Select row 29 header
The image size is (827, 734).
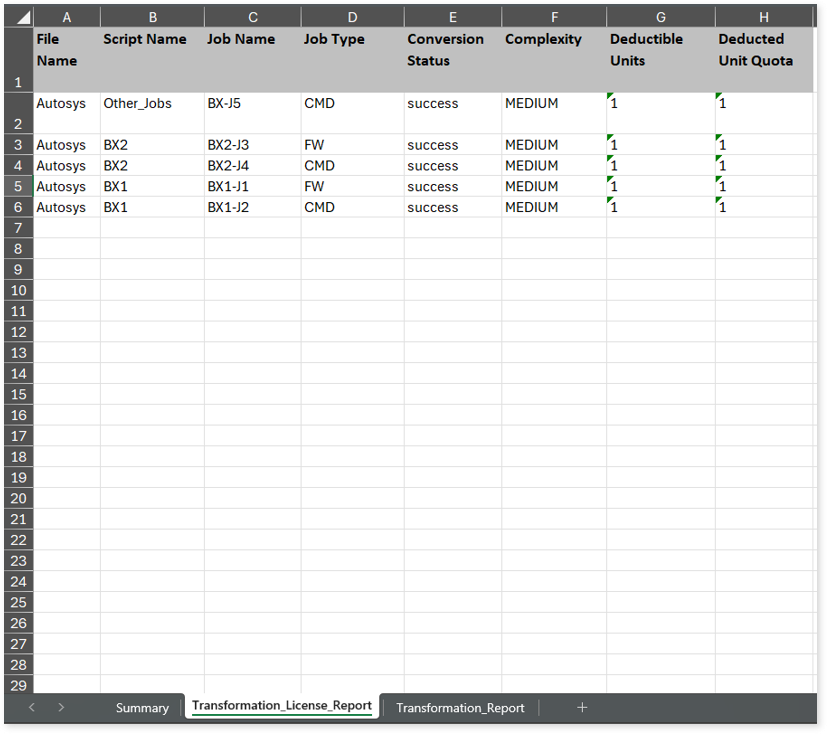(x=18, y=684)
